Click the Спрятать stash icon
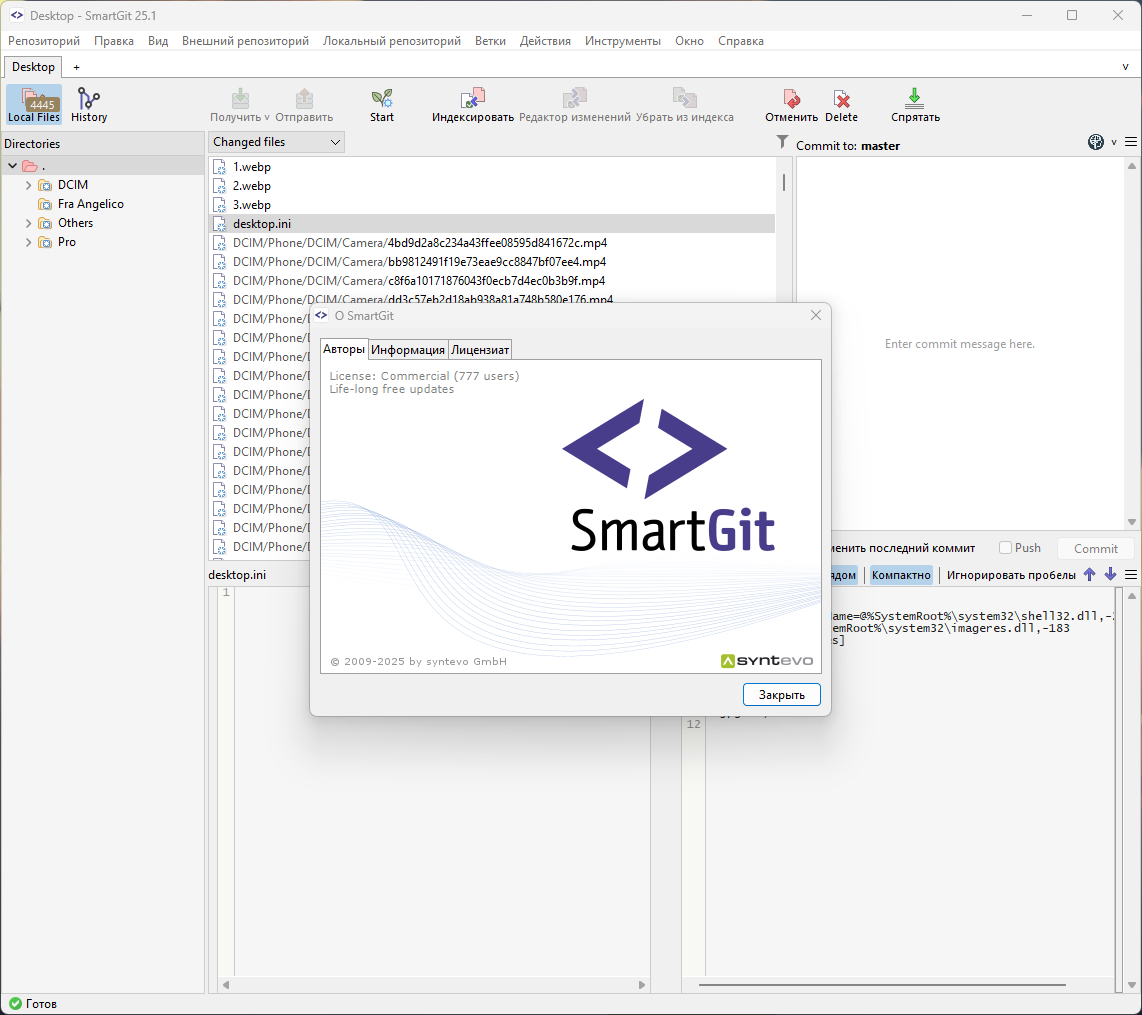 tap(915, 105)
